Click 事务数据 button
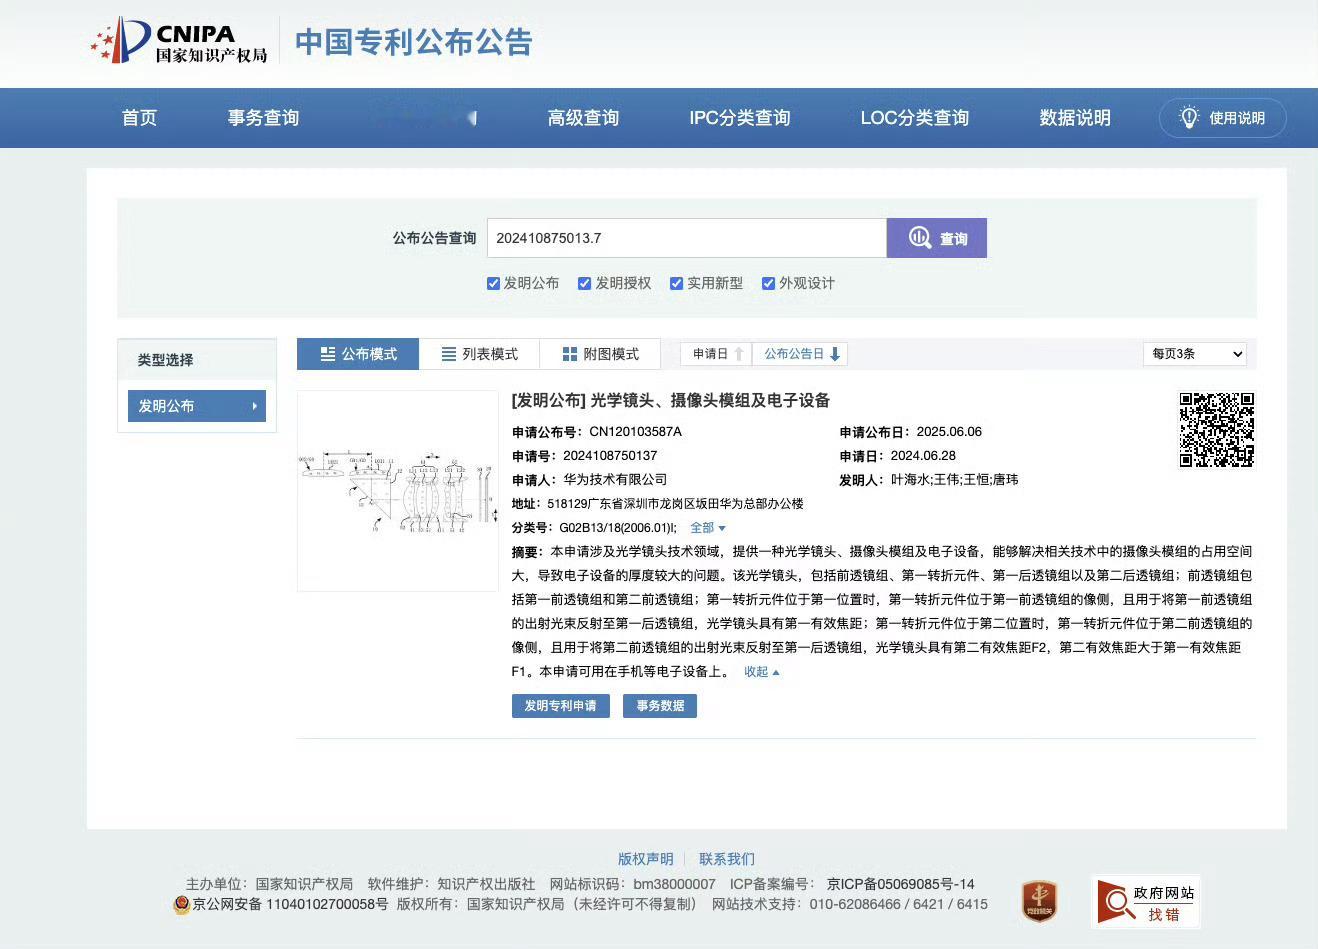 click(x=660, y=706)
